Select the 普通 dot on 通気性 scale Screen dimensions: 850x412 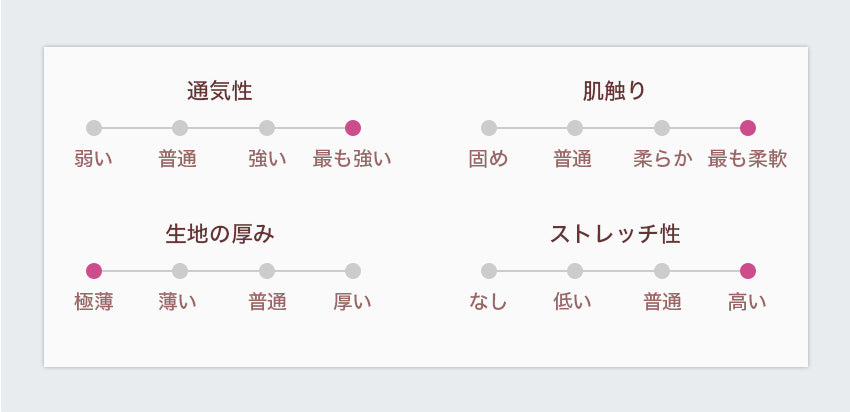click(x=180, y=128)
